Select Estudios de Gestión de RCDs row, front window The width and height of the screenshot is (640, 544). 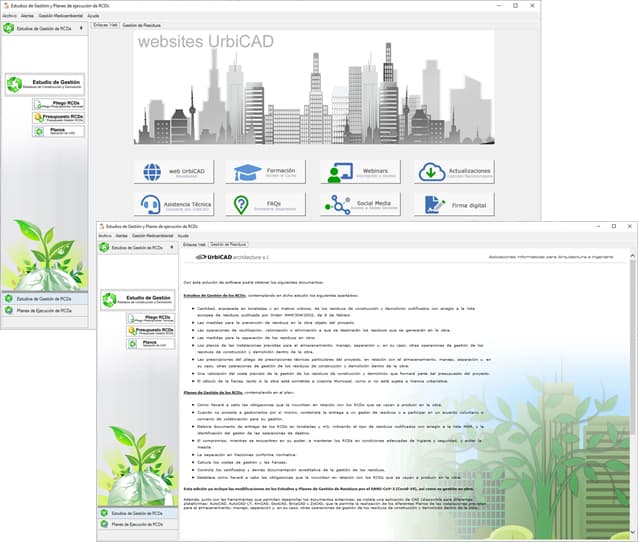click(138, 513)
